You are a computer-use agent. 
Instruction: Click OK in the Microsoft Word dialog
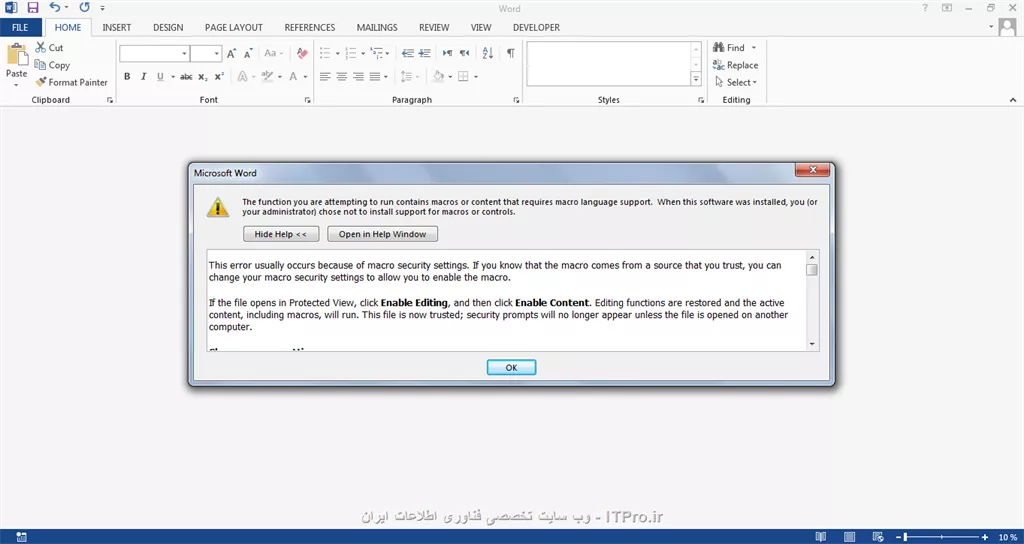(x=511, y=368)
